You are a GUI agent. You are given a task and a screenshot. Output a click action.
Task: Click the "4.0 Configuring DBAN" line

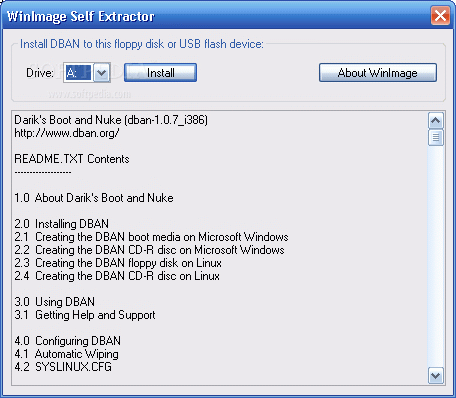point(68,341)
